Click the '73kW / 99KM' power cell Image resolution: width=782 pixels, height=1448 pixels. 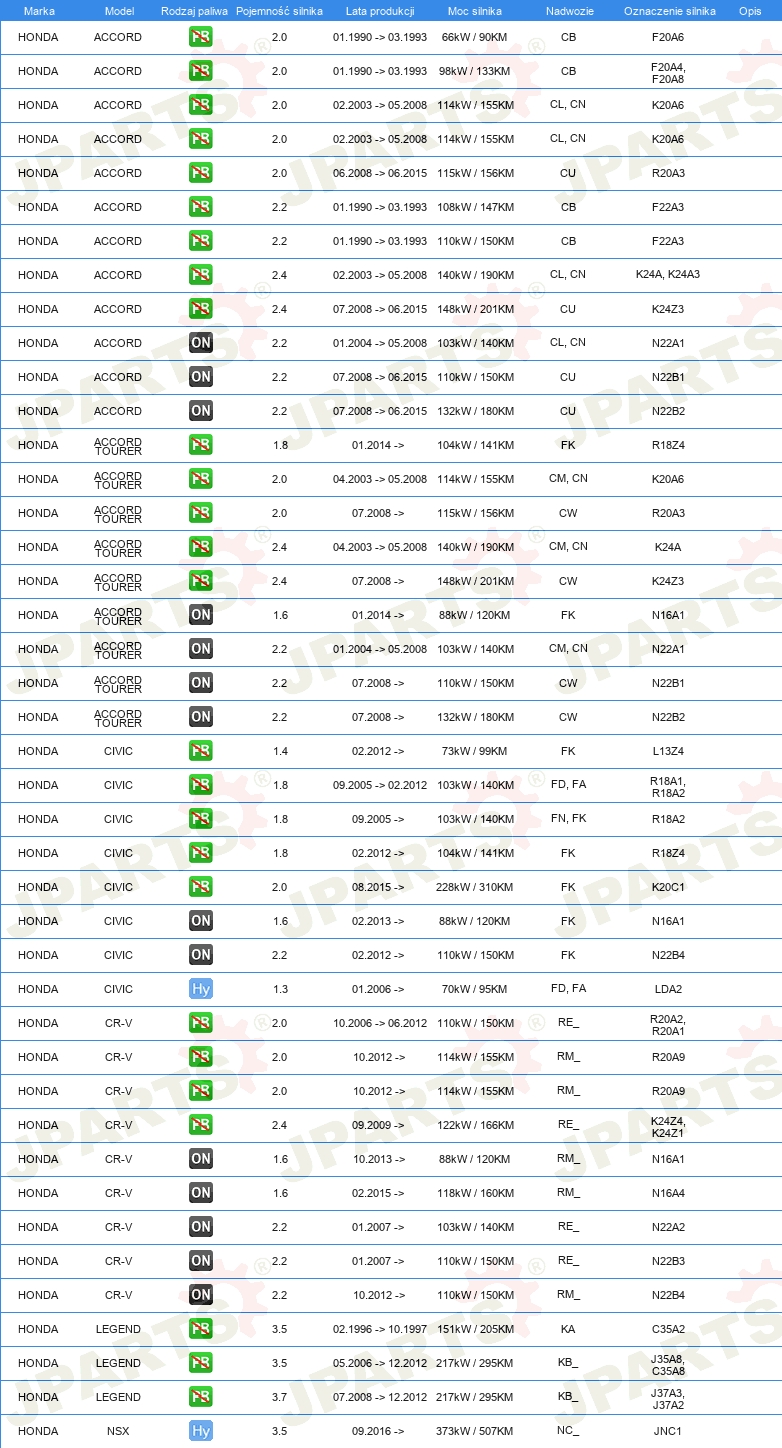[x=475, y=751]
